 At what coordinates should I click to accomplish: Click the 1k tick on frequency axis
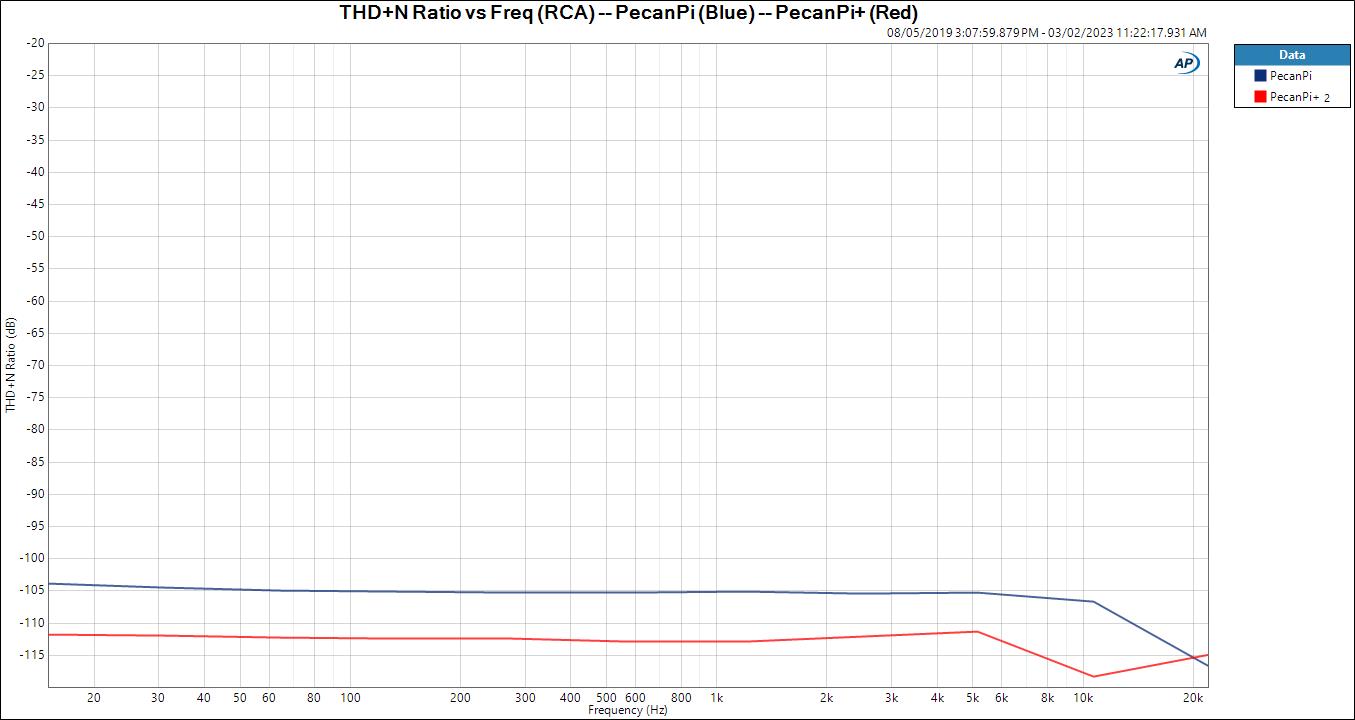pos(716,697)
